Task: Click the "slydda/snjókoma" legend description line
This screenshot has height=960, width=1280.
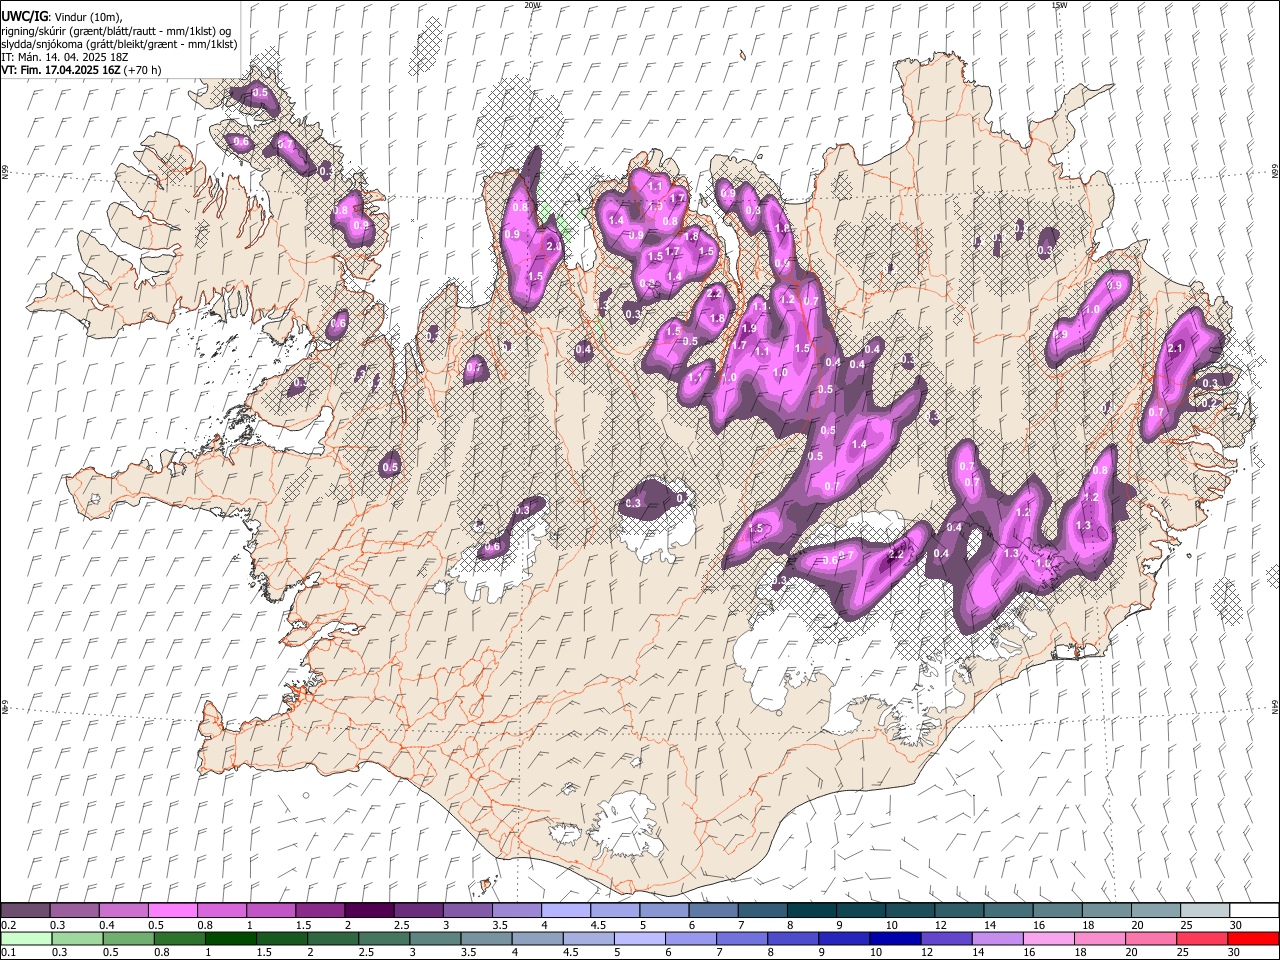Action: (119, 44)
